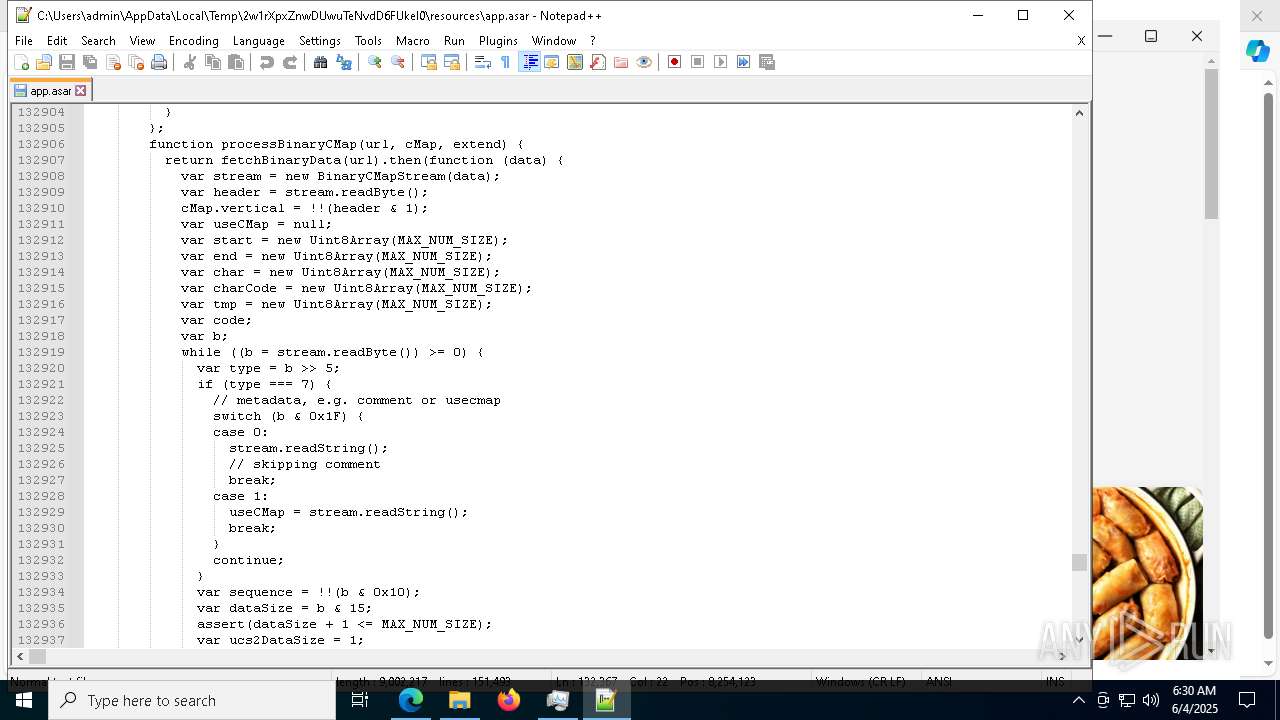Image resolution: width=1280 pixels, height=720 pixels.
Task: Undo last action with Undo icon
Action: pyautogui.click(x=267, y=62)
